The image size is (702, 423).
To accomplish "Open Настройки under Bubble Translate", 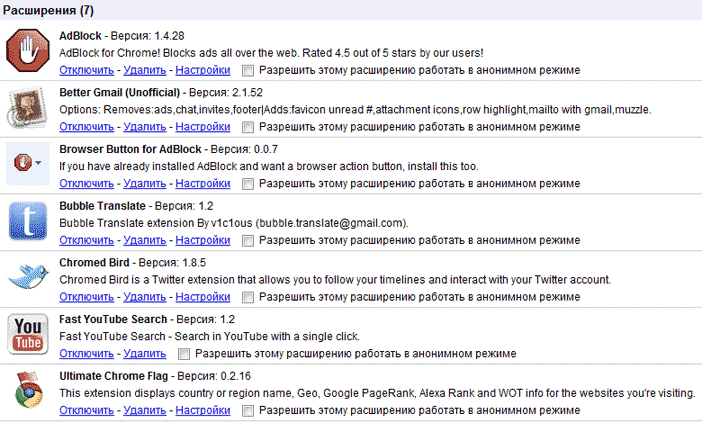I will [202, 240].
